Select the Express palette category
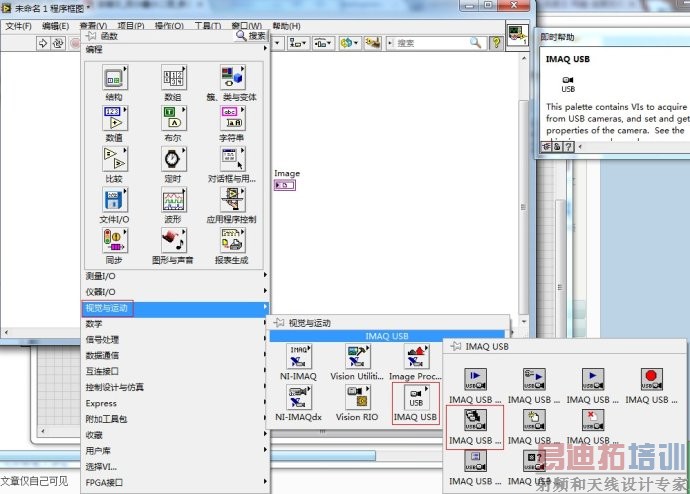 176,403
